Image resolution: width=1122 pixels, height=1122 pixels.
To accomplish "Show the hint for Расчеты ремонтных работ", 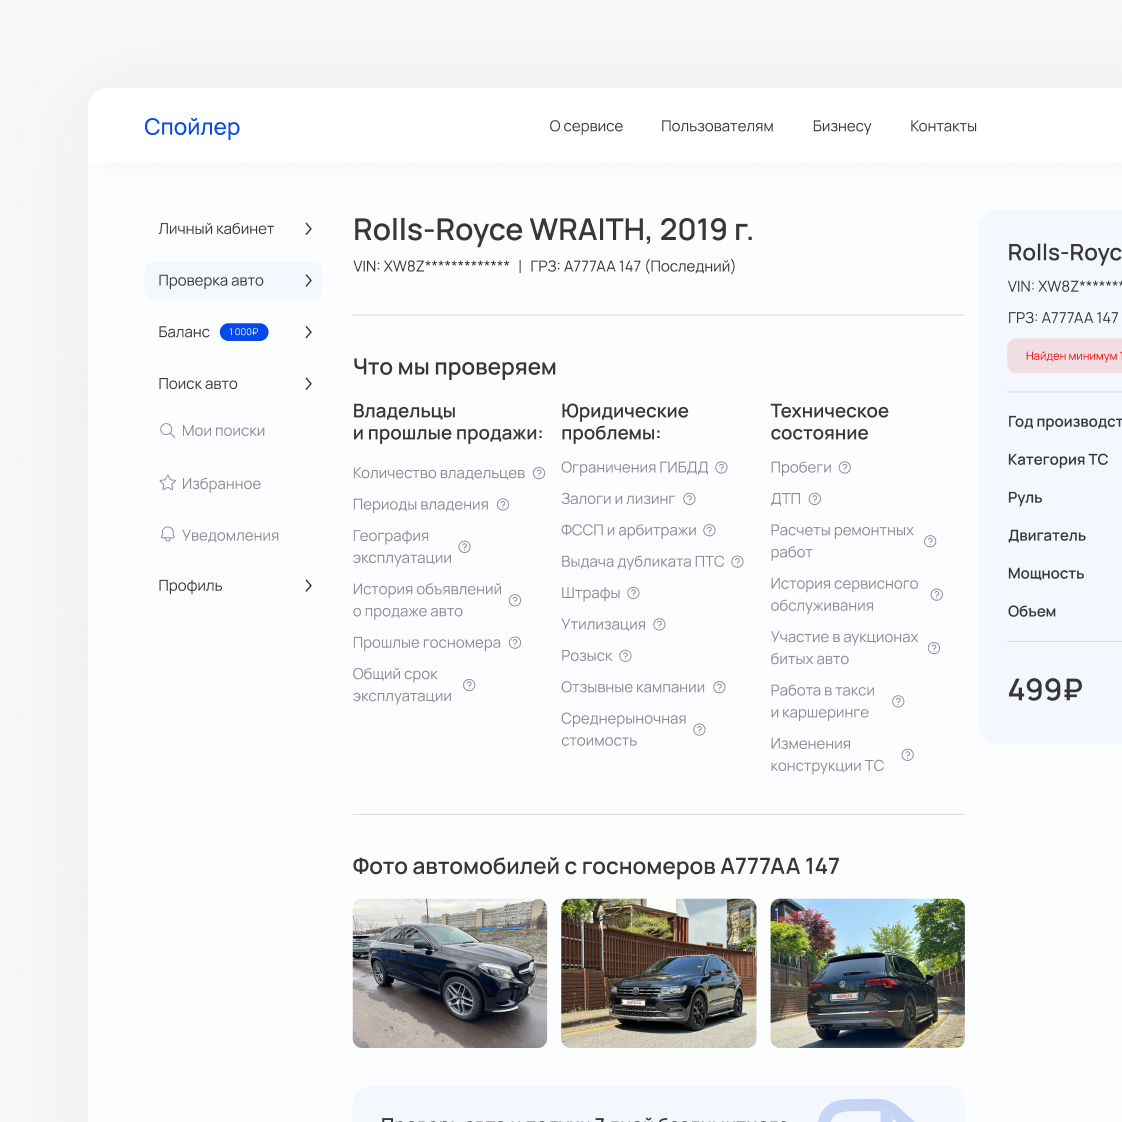I will pos(930,541).
